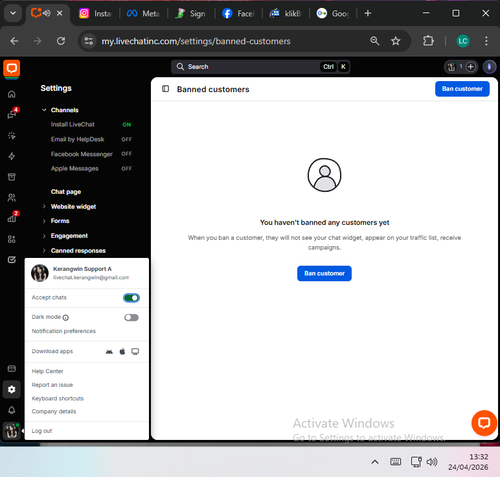
Task: Open the Chat page settings item
Action: tap(66, 192)
